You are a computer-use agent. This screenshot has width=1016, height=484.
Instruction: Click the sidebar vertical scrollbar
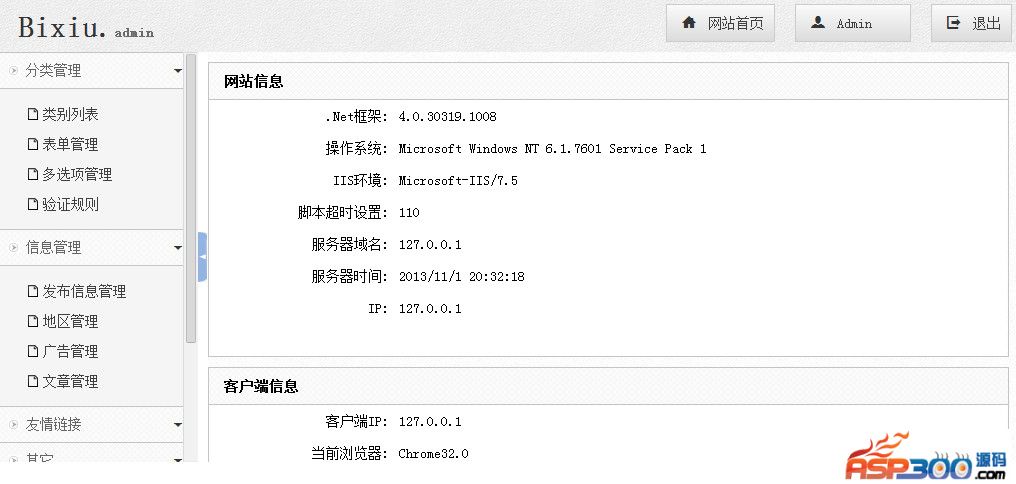pyautogui.click(x=191, y=200)
